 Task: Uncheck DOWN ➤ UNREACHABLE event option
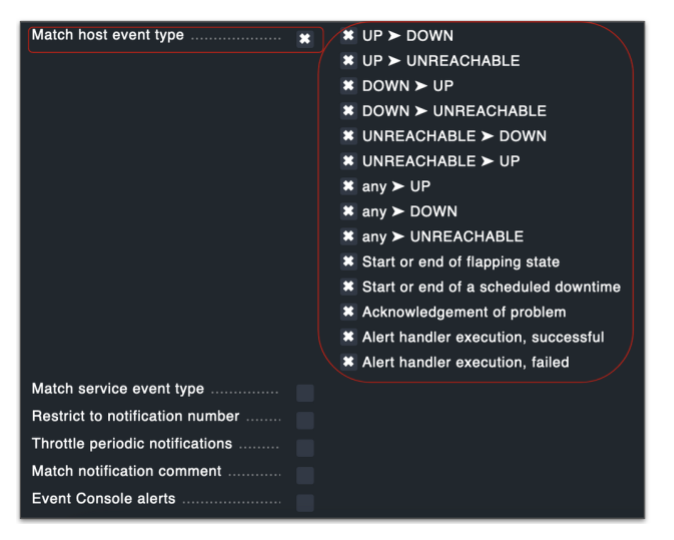[348, 111]
